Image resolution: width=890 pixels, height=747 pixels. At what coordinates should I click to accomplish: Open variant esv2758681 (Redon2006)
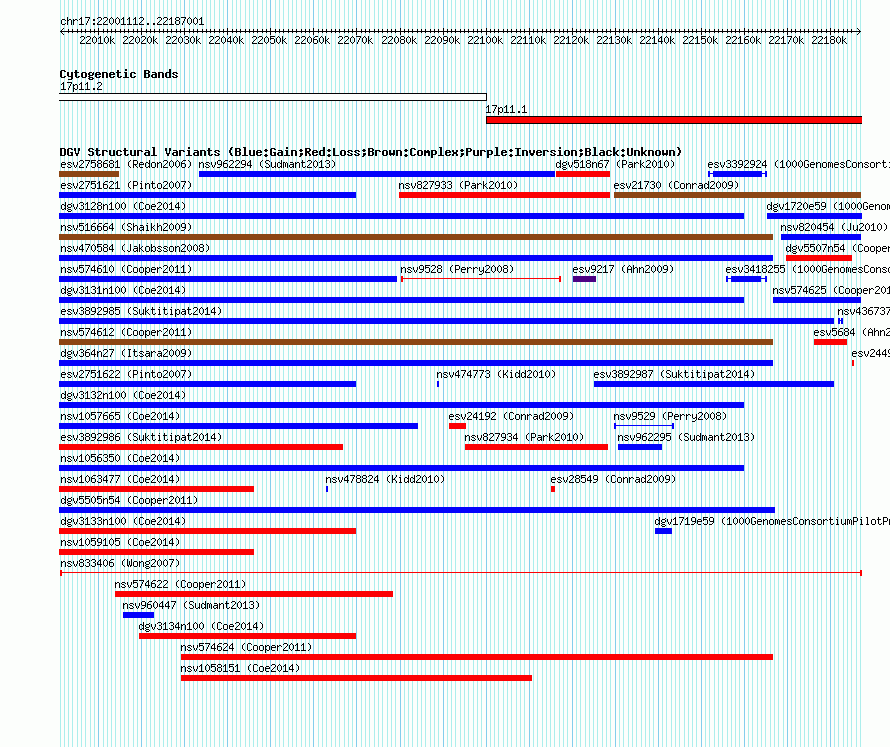tap(126, 165)
